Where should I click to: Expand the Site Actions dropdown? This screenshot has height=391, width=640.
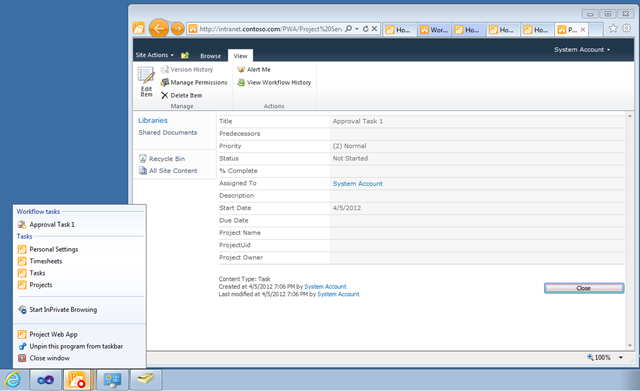(155, 55)
